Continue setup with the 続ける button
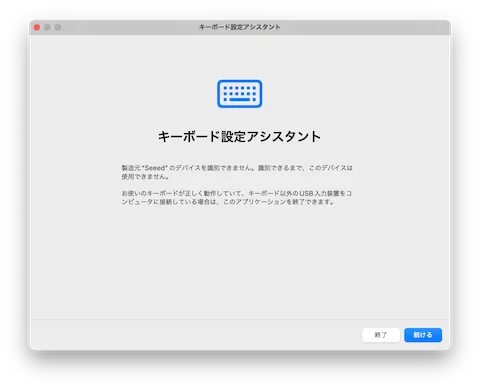This screenshot has height=389, width=480. click(423, 335)
